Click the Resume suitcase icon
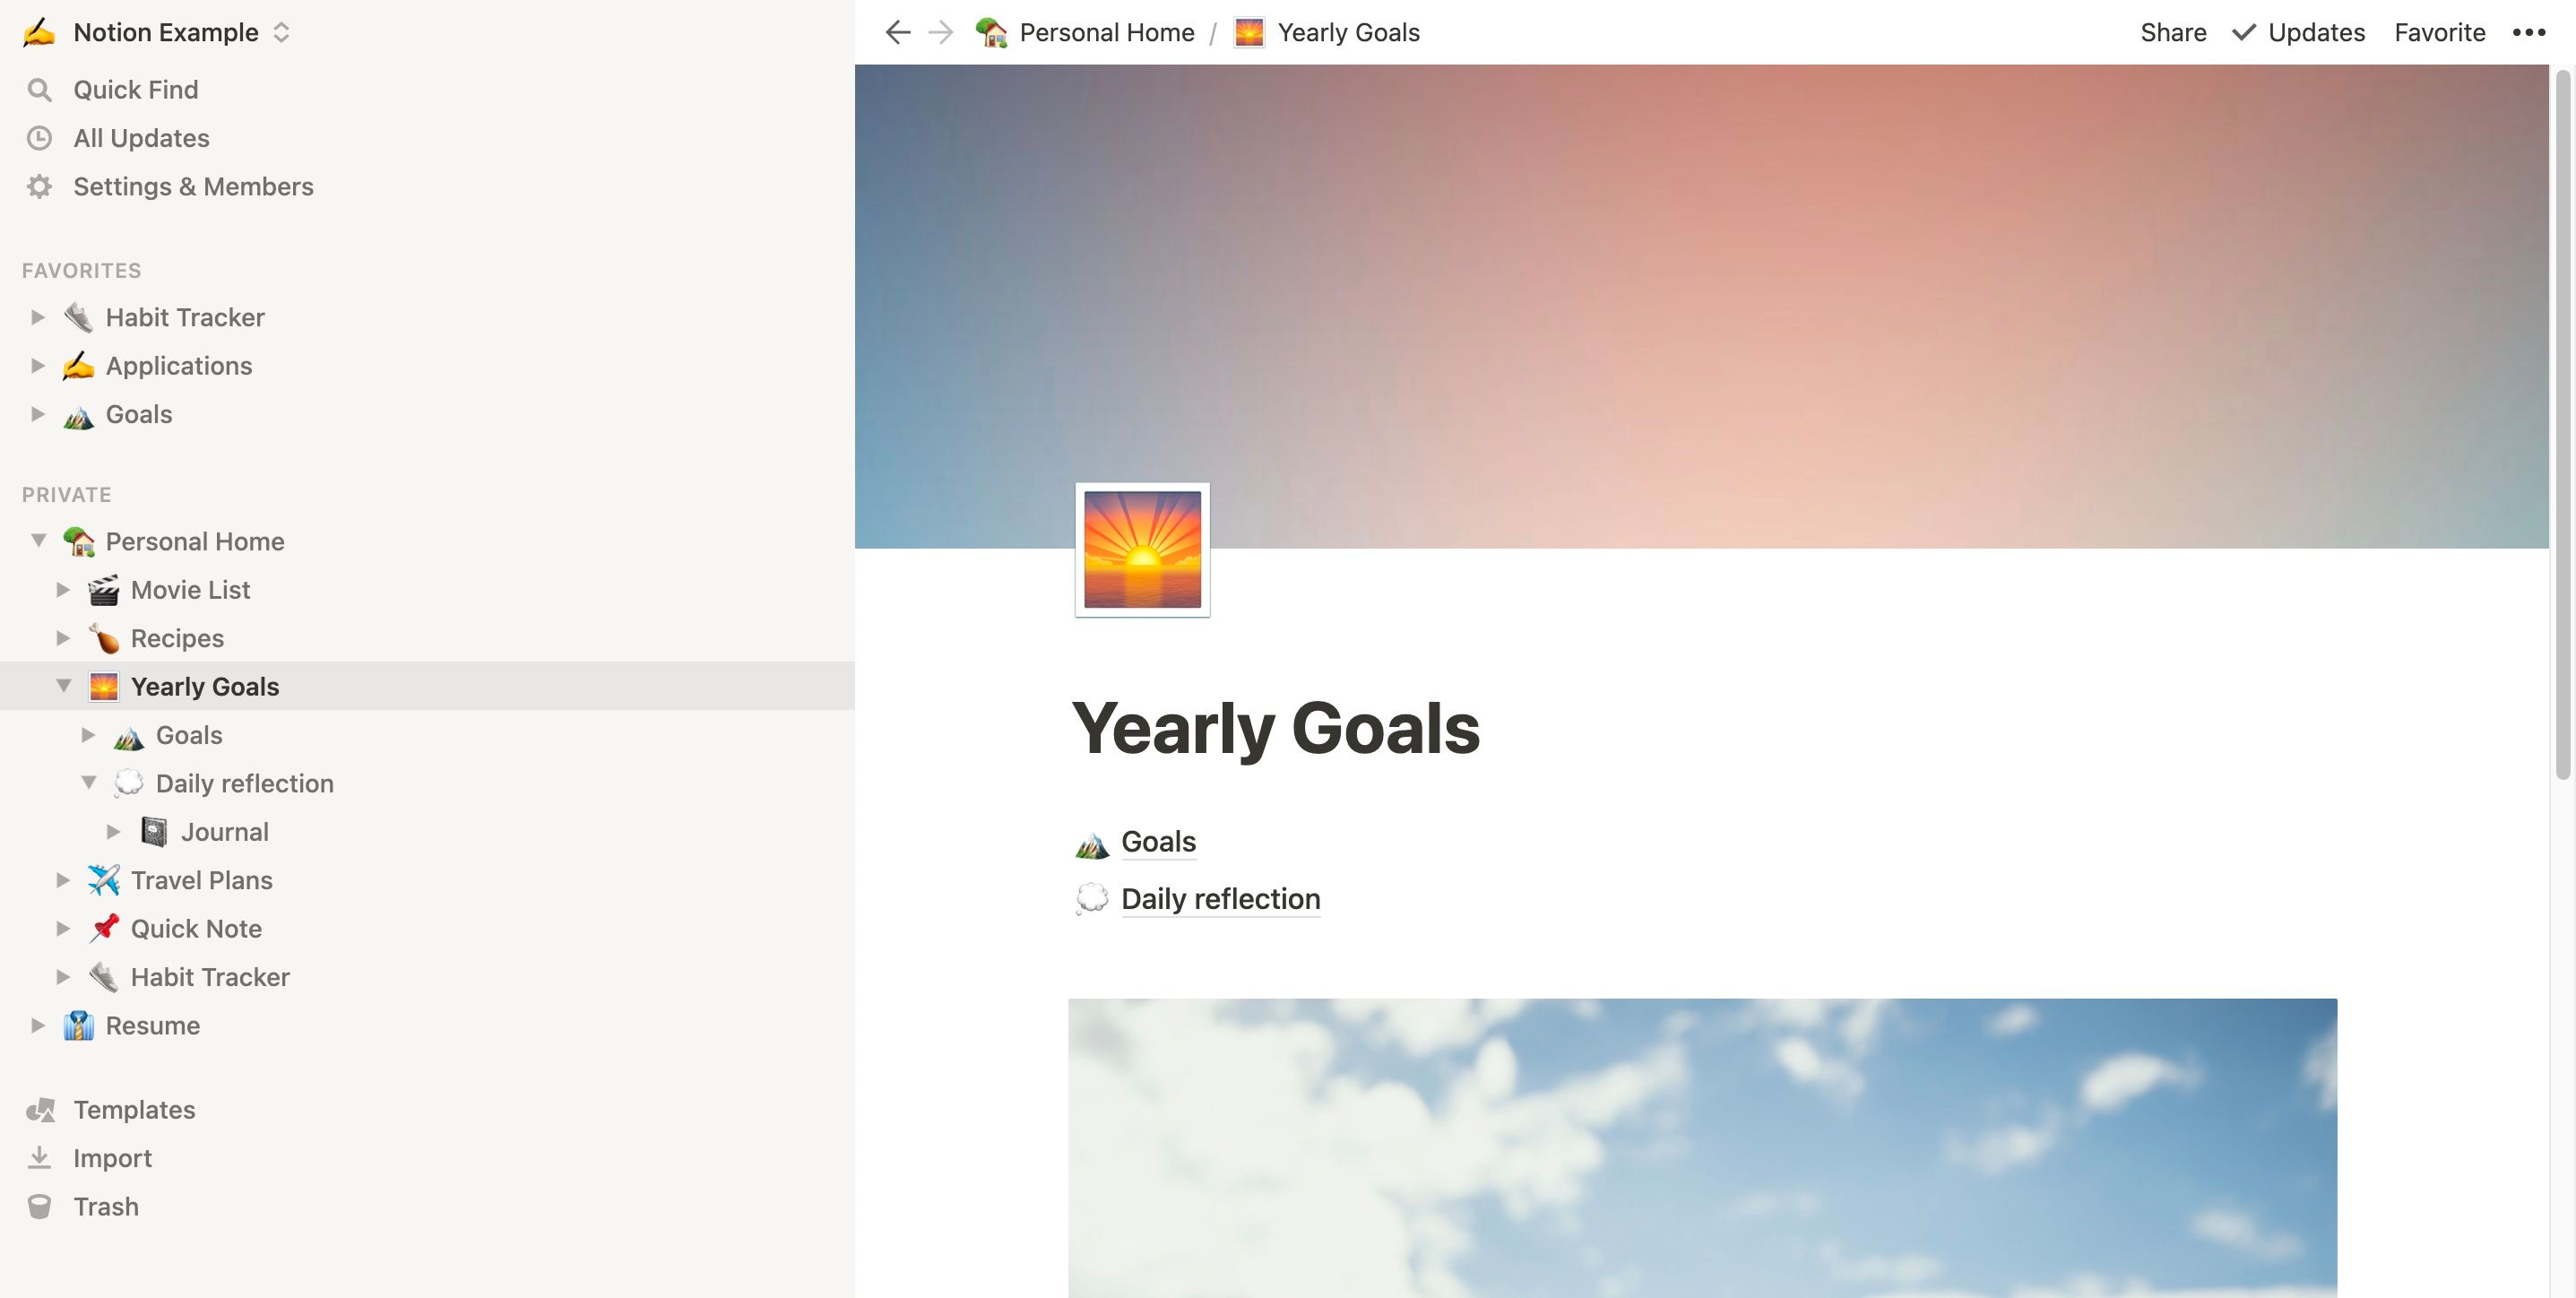The width and height of the screenshot is (2576, 1298). [x=78, y=1025]
